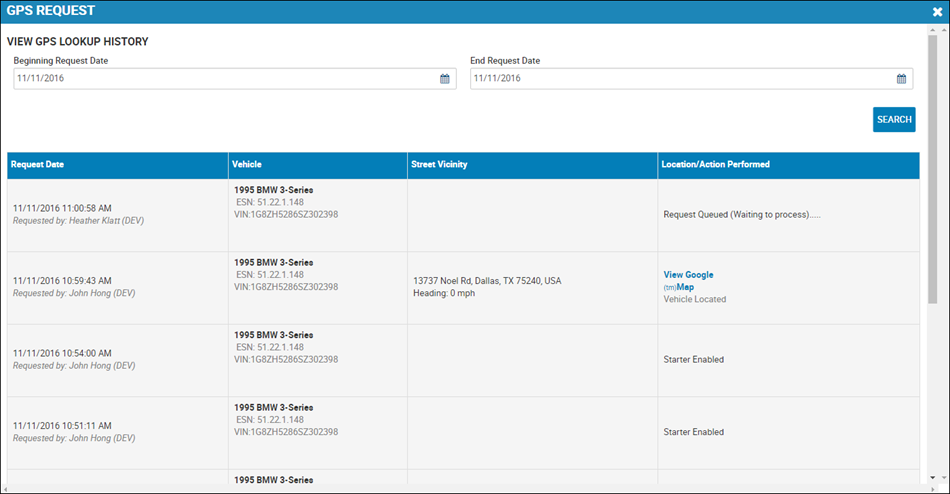The image size is (950, 494).
Task: Click 'Vehicle Located' status text
Action: [x=694, y=299]
